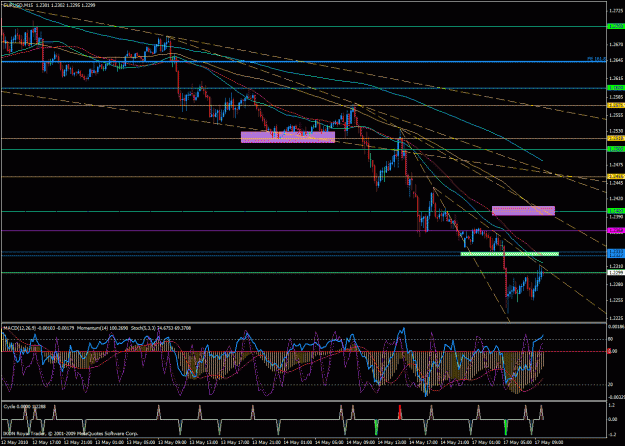Click the topmost green price label on the scale
Viewport: 625px width, 446px height.
click(614, 26)
